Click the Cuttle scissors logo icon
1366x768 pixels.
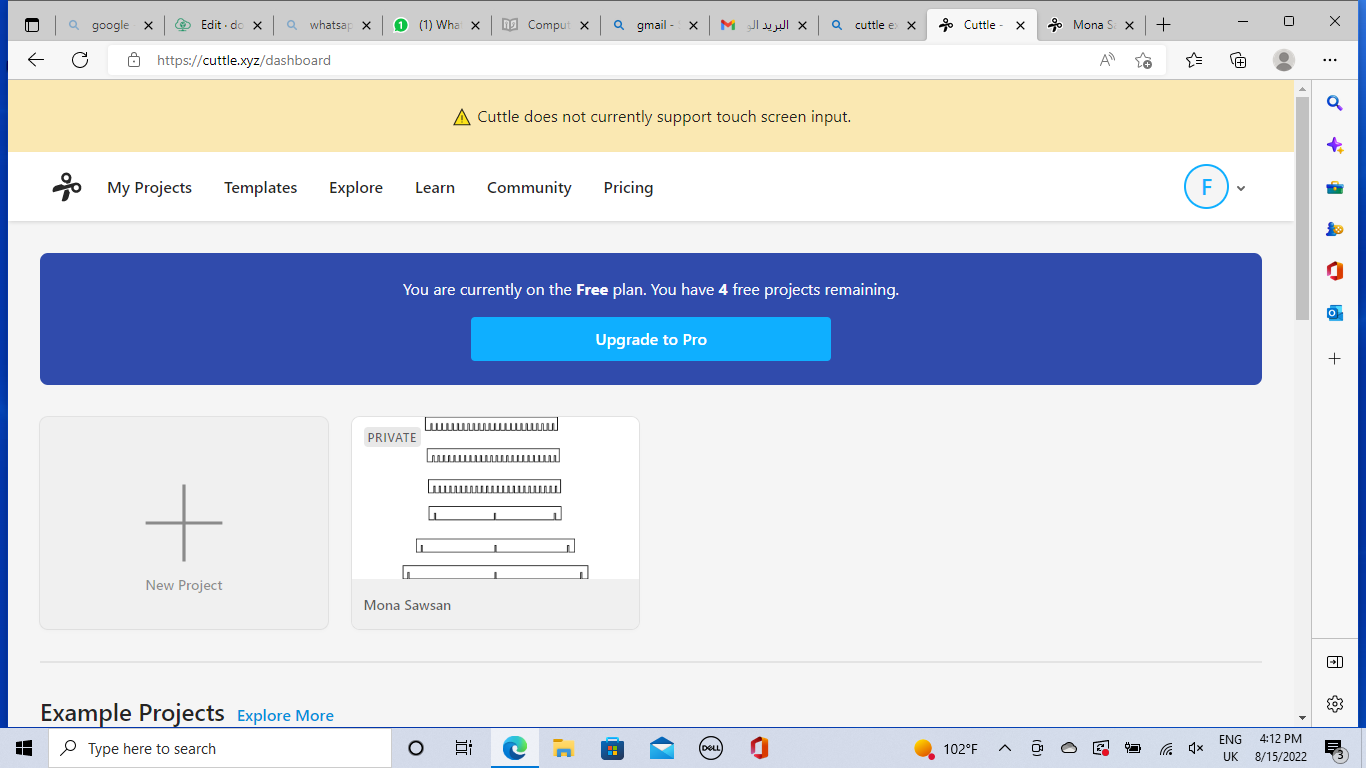[x=67, y=187]
